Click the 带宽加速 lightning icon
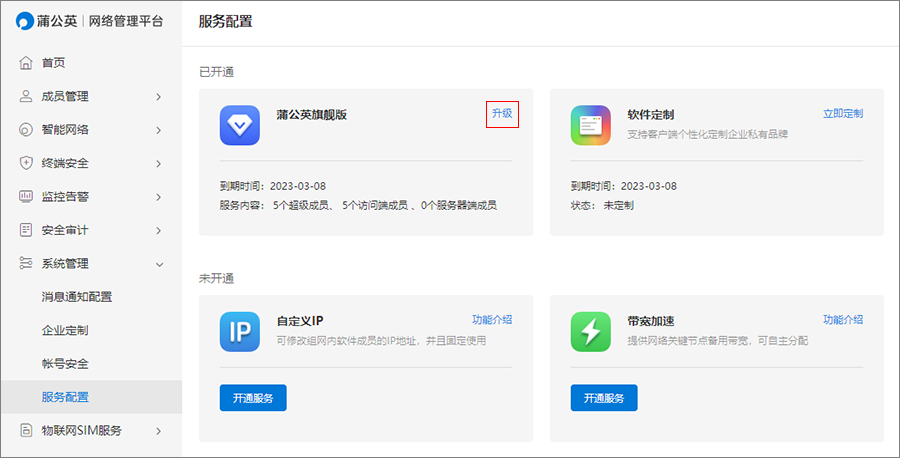The width and height of the screenshot is (900, 458). tap(591, 332)
